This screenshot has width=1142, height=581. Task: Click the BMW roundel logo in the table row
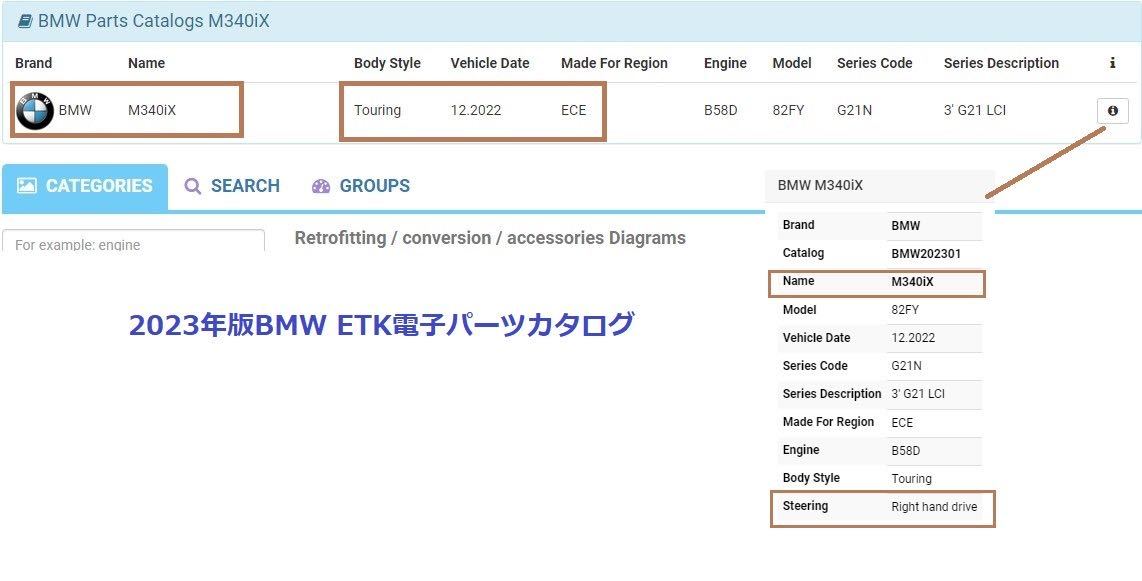pyautogui.click(x=33, y=110)
